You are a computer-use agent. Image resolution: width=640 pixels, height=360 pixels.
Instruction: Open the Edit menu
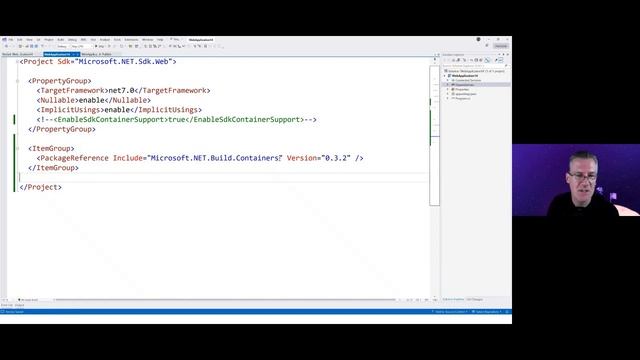tap(20, 40)
